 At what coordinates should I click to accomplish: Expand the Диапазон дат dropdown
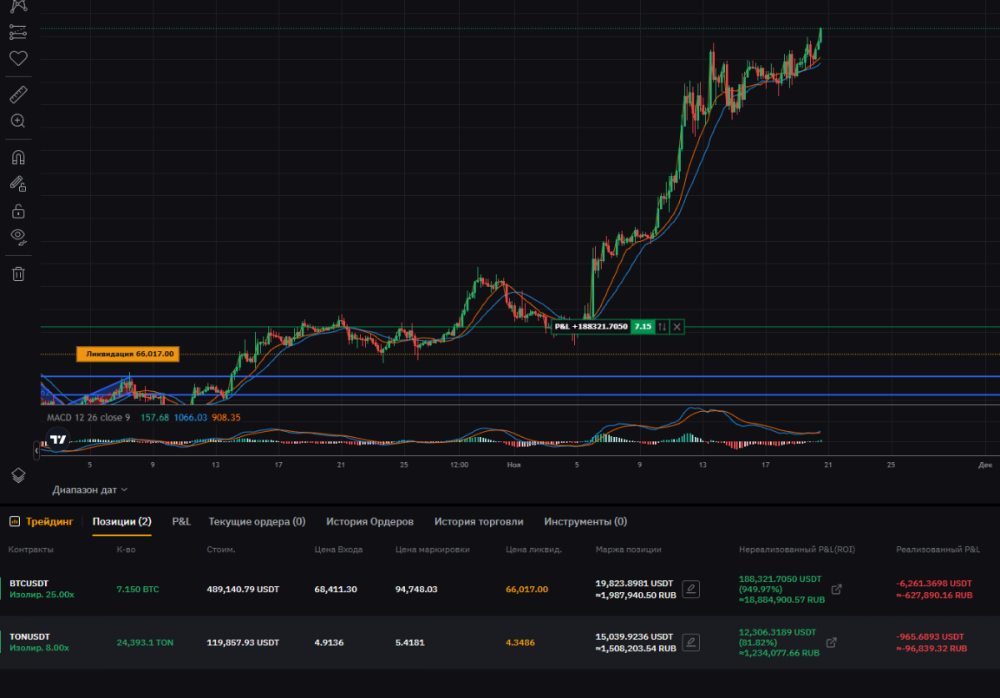tap(90, 490)
